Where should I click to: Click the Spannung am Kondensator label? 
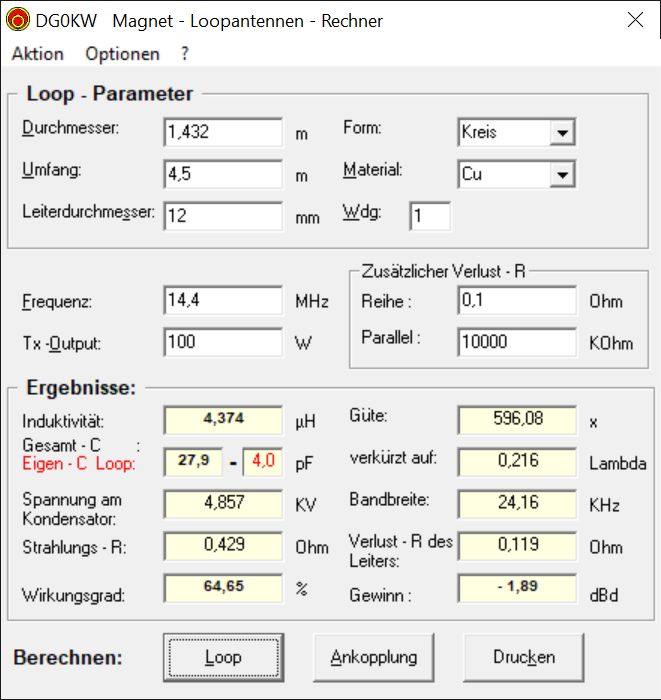[71, 509]
